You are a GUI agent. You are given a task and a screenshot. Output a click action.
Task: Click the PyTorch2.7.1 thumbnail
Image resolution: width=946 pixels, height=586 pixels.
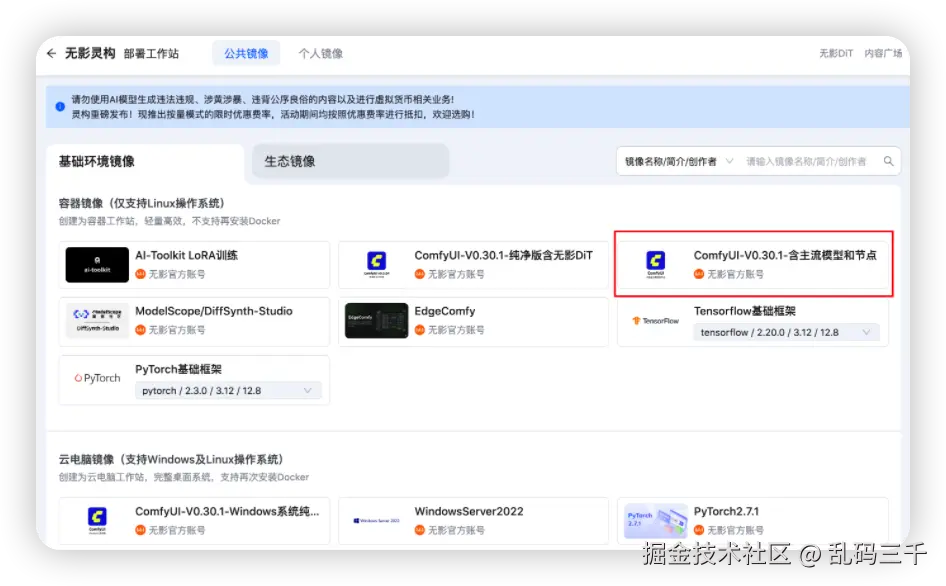[656, 520]
